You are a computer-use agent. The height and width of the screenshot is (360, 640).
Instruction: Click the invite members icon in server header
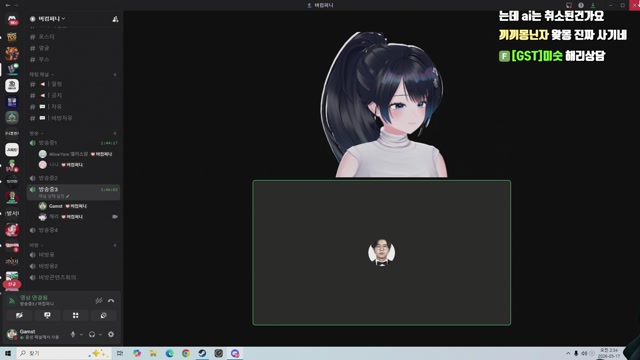[115, 19]
